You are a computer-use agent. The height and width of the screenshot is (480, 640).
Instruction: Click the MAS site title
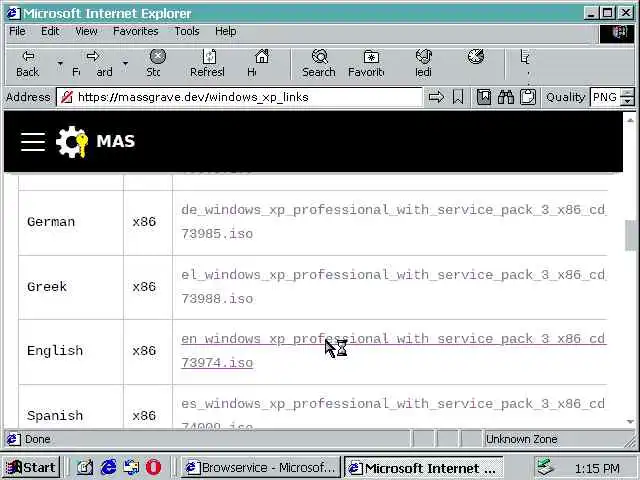(116, 141)
